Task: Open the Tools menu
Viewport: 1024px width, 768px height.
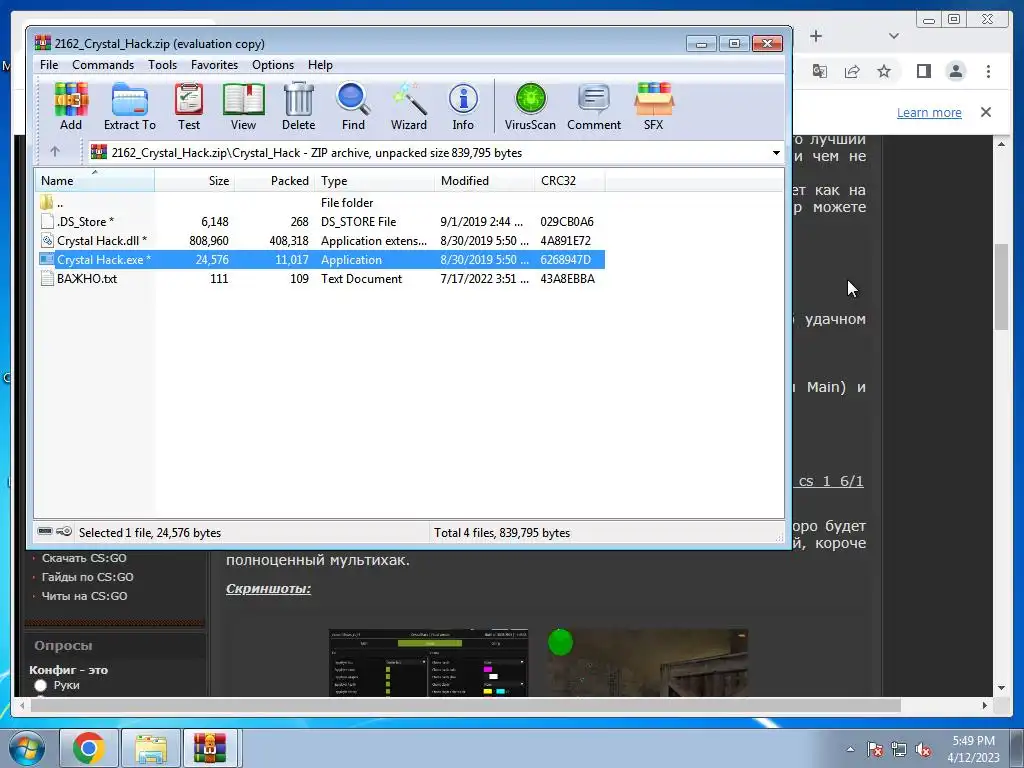Action: tap(162, 65)
